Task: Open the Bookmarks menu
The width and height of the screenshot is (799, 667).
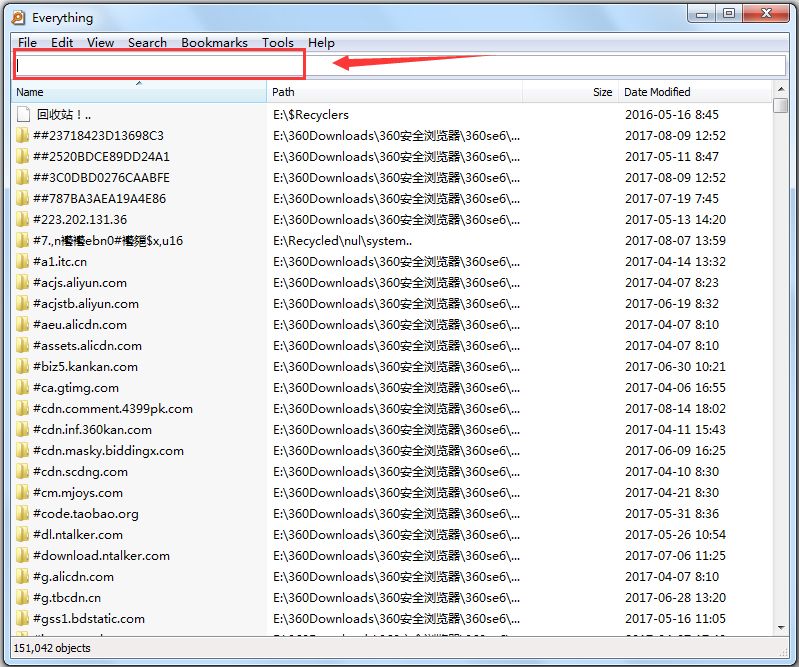Action: pos(215,43)
